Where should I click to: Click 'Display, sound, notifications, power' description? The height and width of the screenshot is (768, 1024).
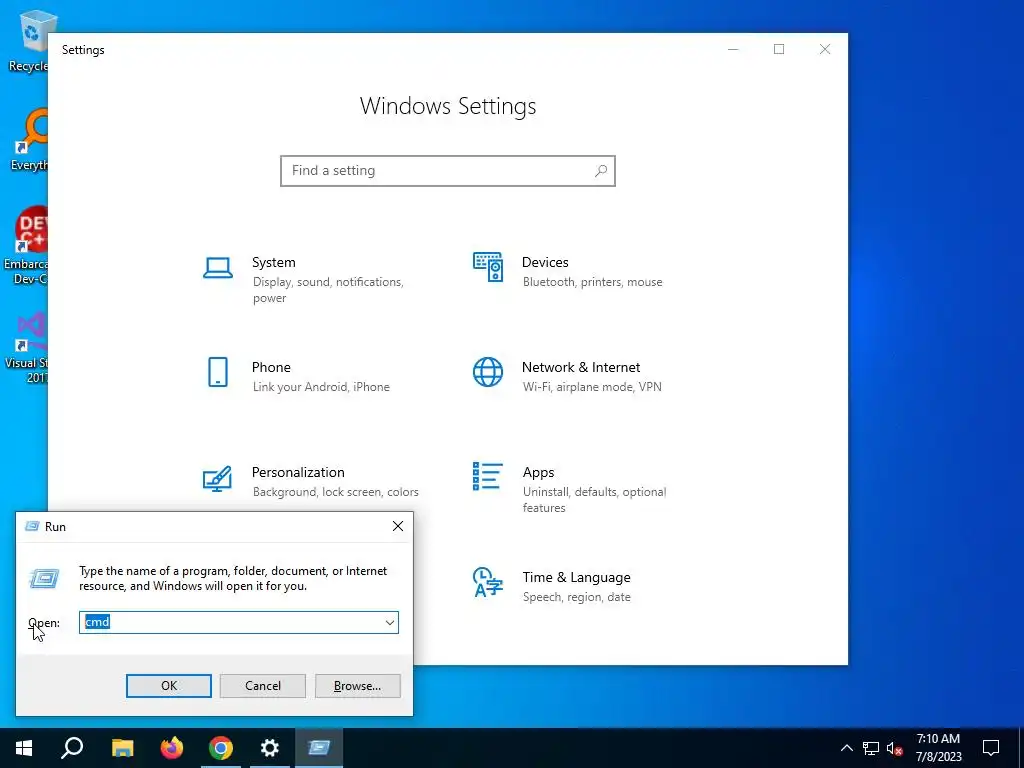pos(328,290)
